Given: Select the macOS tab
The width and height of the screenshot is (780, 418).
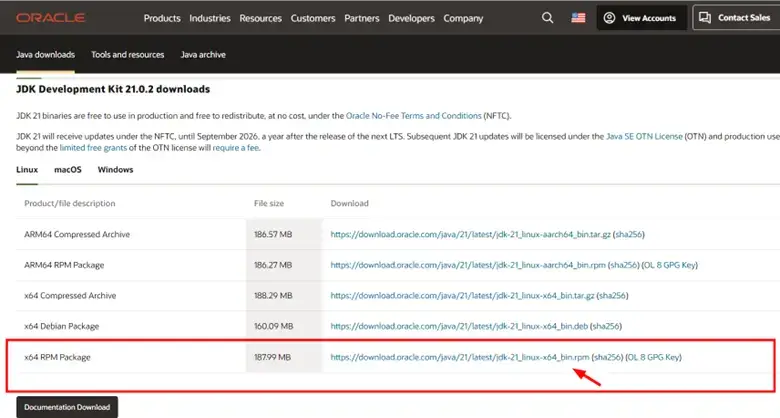Looking at the screenshot, I should pyautogui.click(x=68, y=170).
